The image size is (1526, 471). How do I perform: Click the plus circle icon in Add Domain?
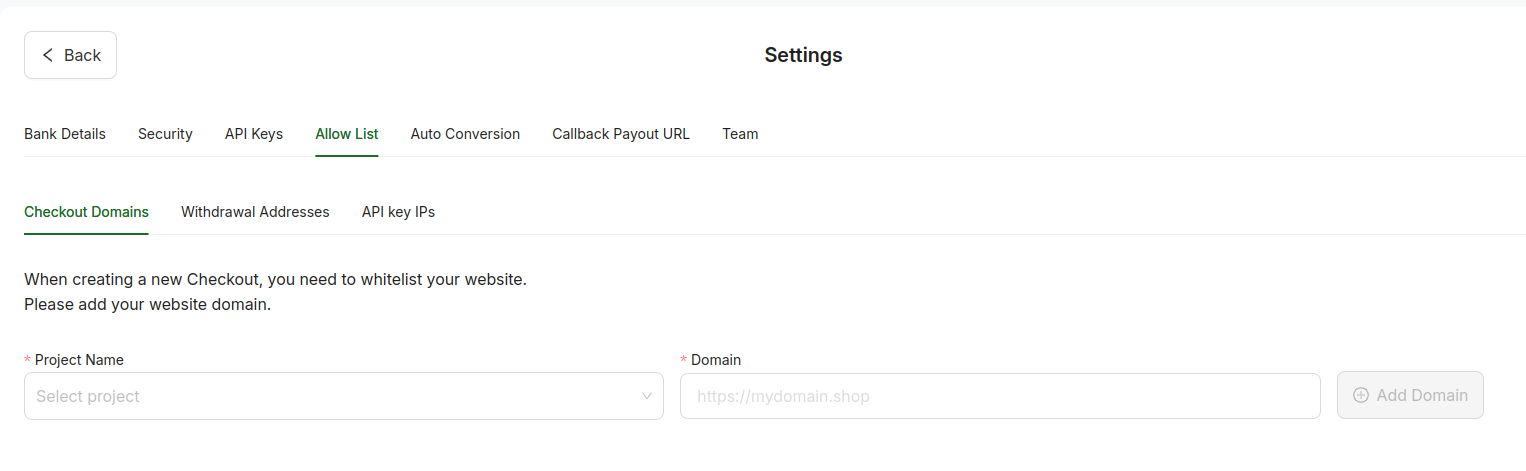(1360, 395)
